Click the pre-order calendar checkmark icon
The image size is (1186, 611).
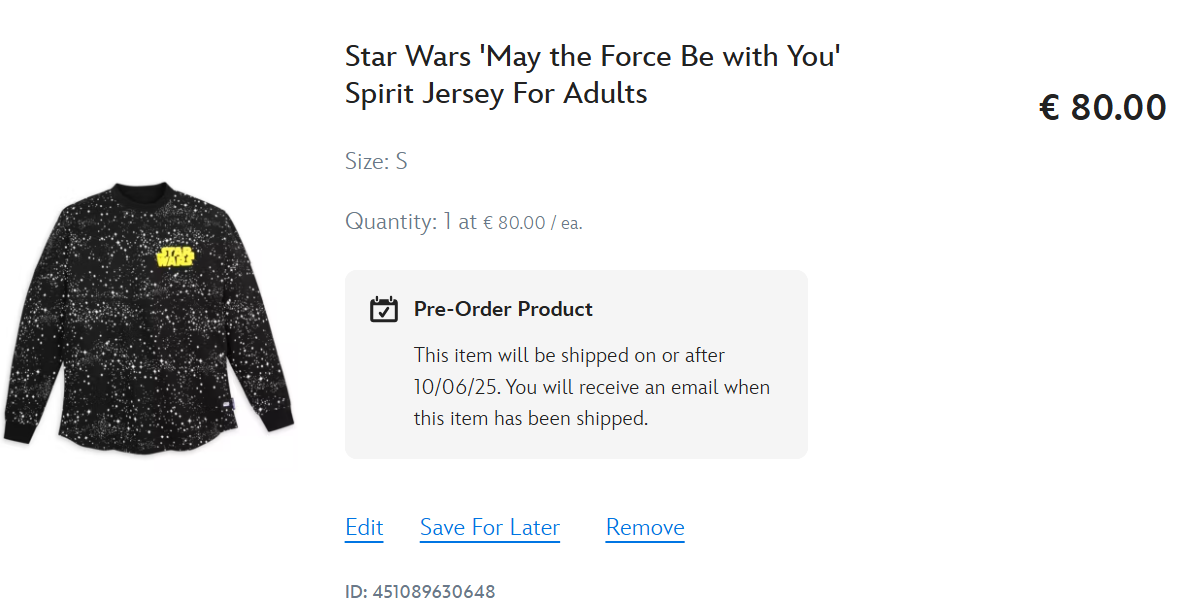383,309
